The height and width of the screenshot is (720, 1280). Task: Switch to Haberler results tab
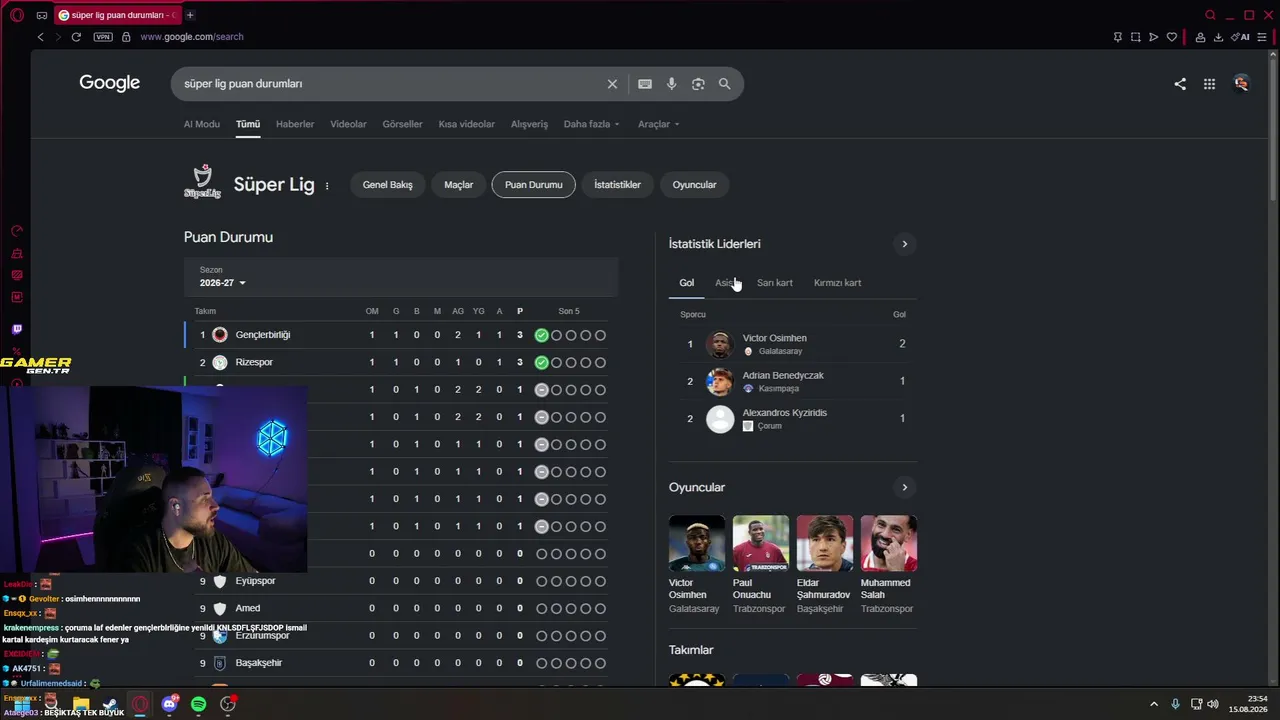[295, 124]
